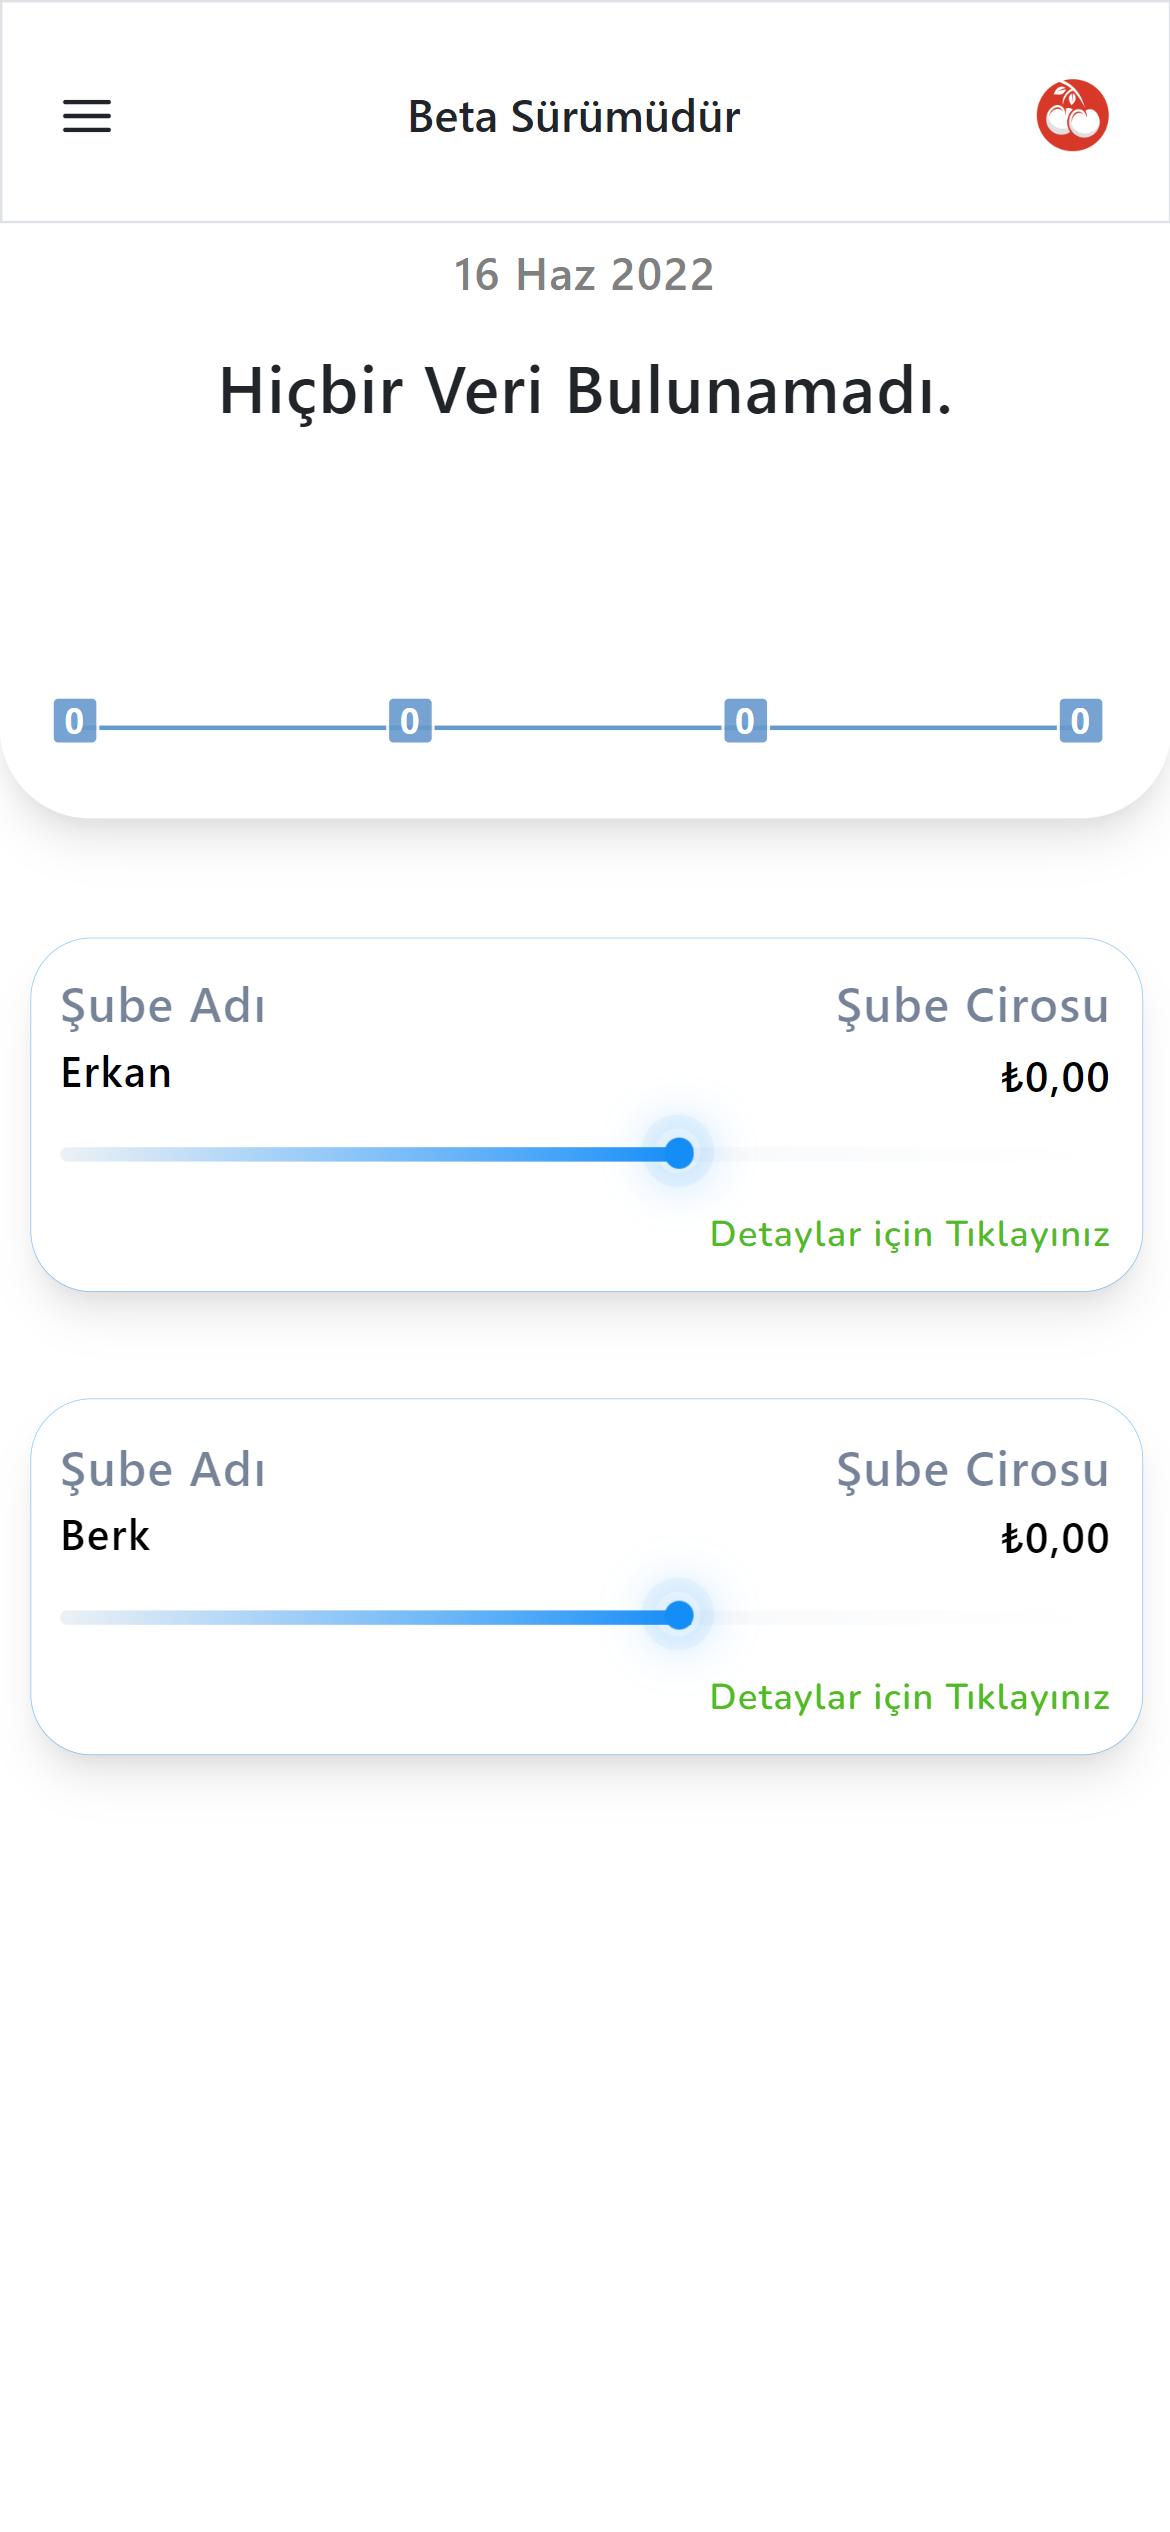Open details link for Erkan branch
The image size is (1170, 2532).
point(910,1234)
